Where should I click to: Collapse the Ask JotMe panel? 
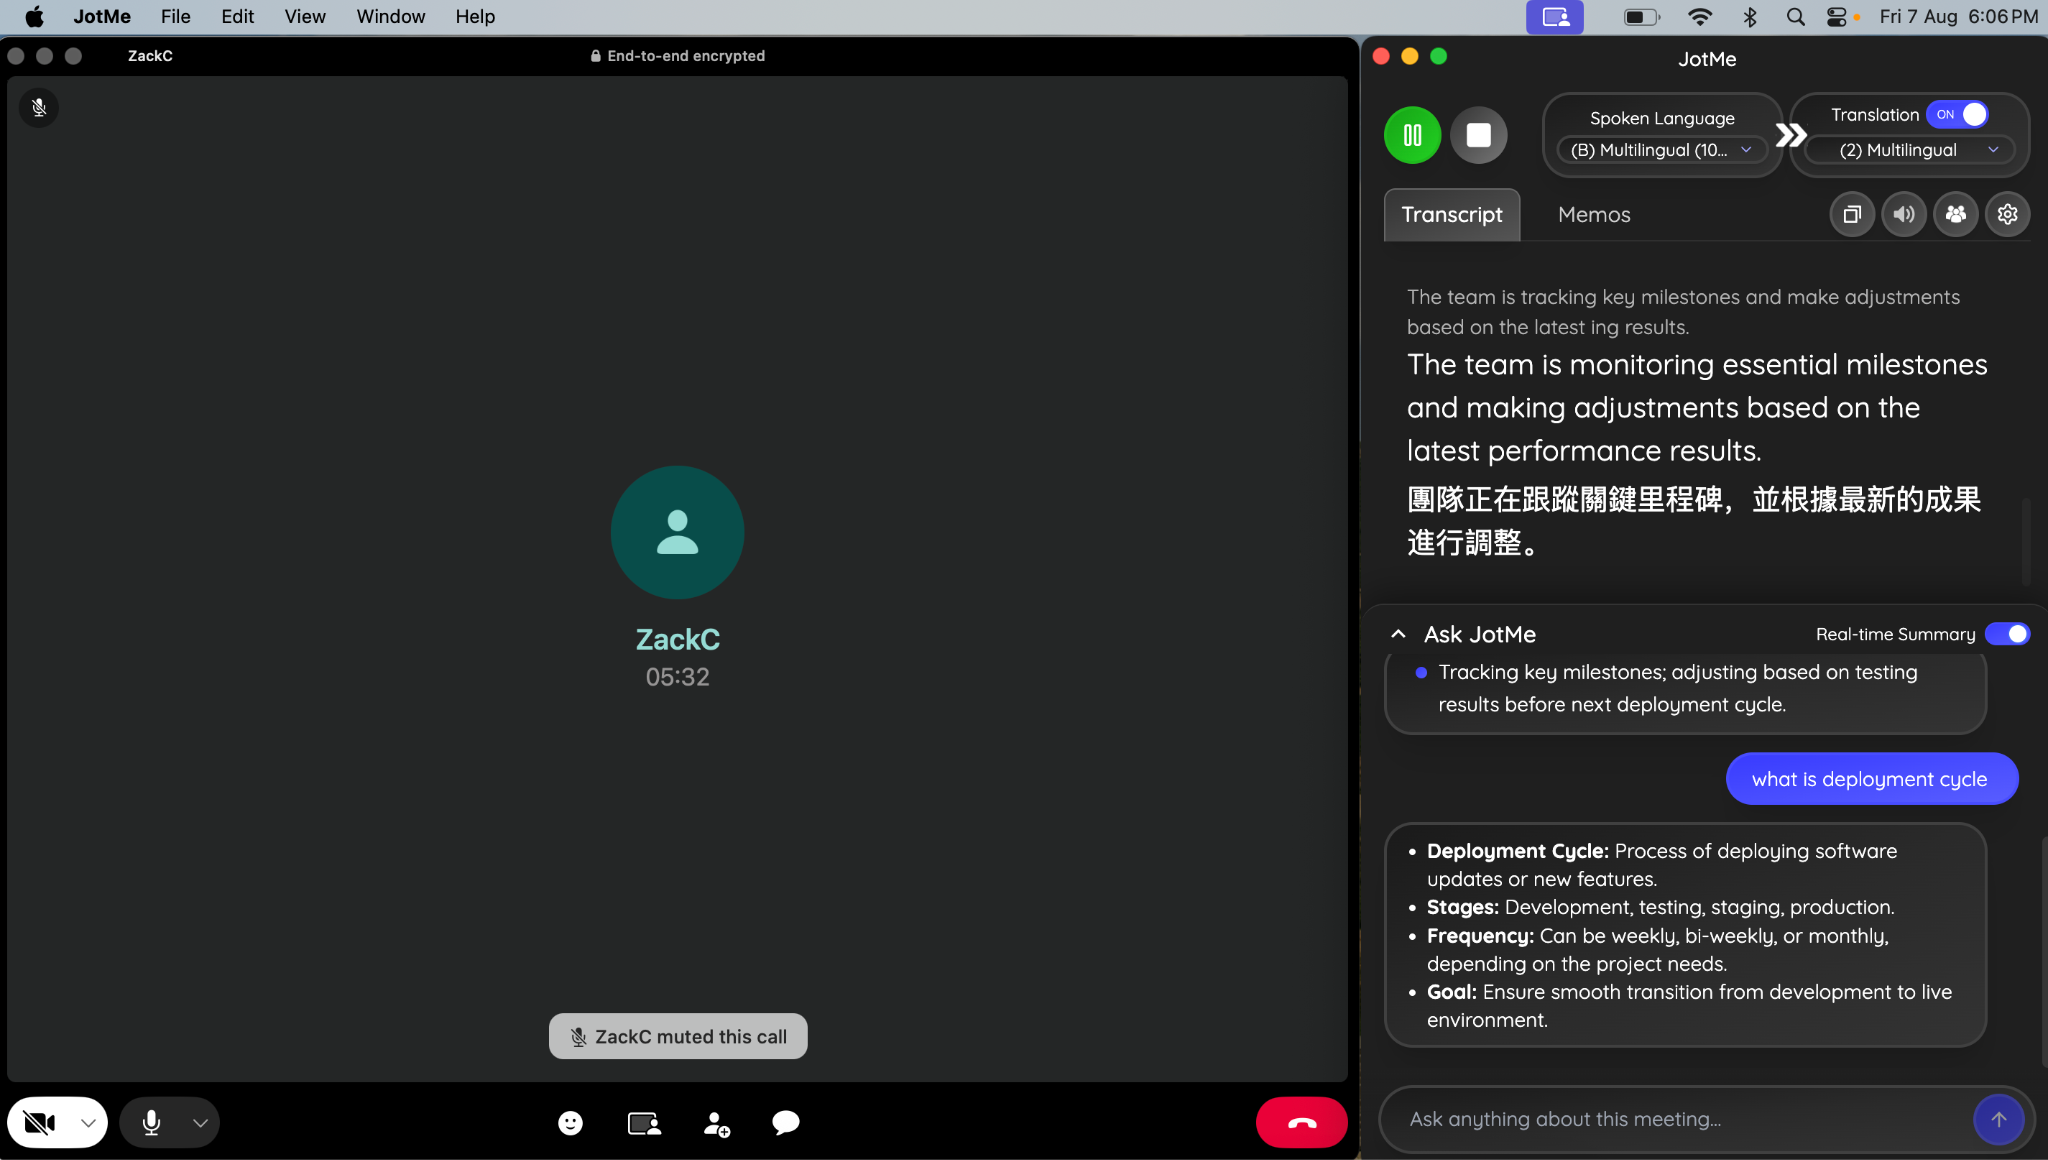pyautogui.click(x=1398, y=634)
